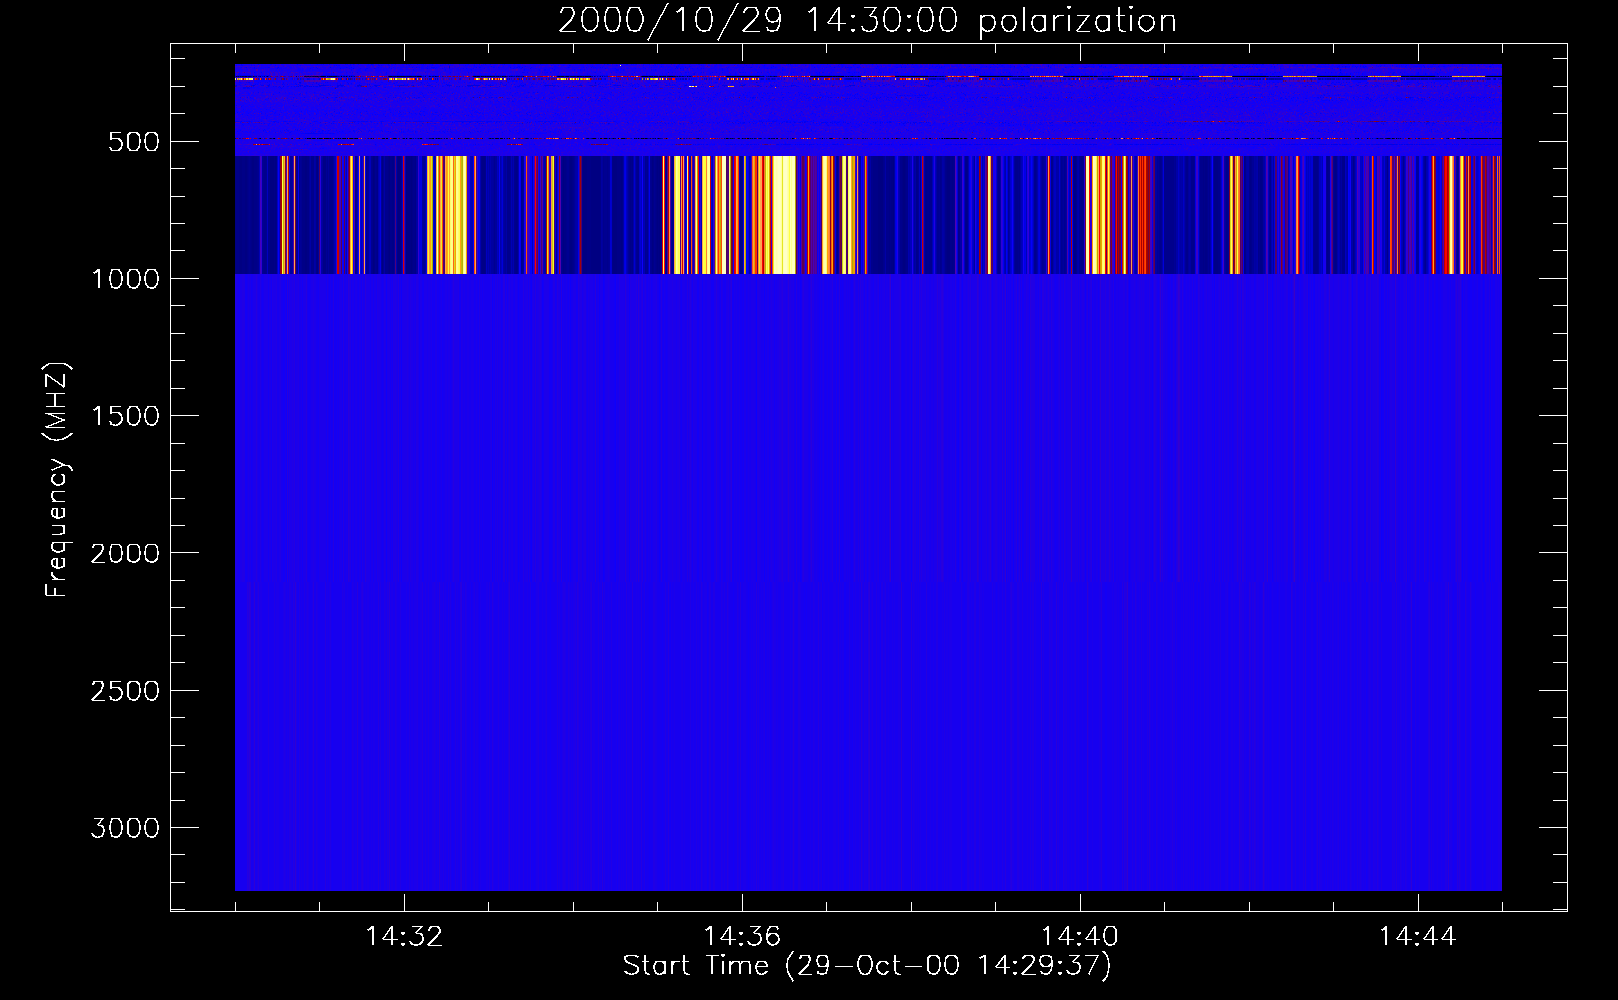
Task: Click the thick red stripes just after 14:40
Action: 1144,215
